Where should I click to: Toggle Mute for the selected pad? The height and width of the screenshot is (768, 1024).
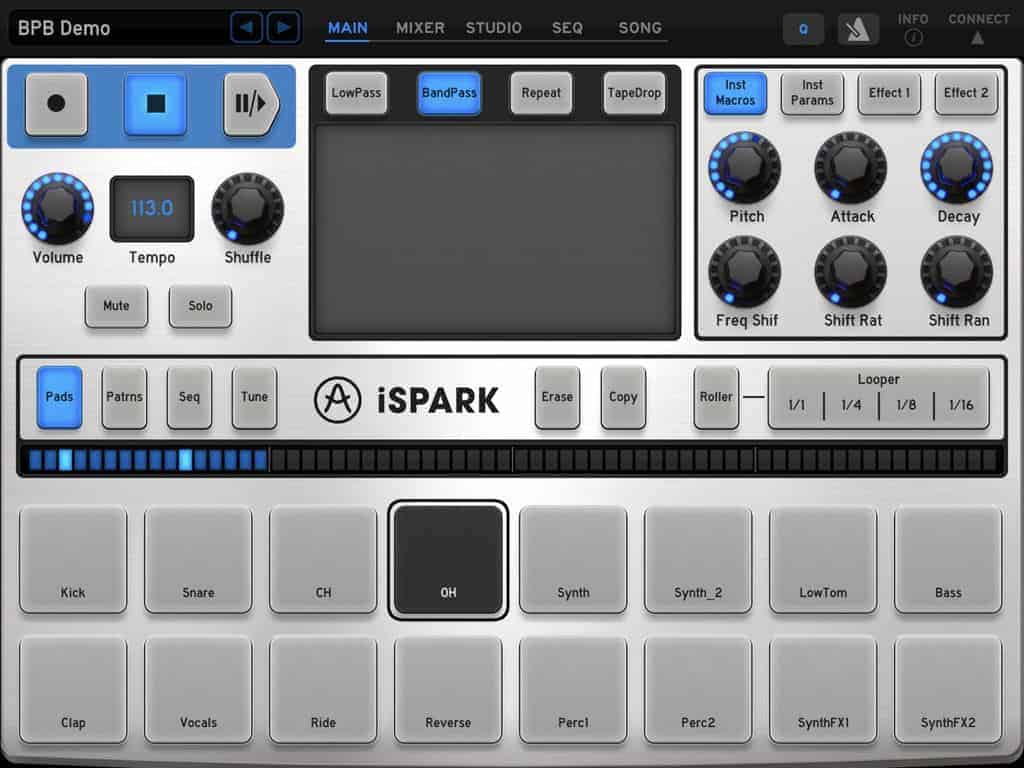[116, 306]
